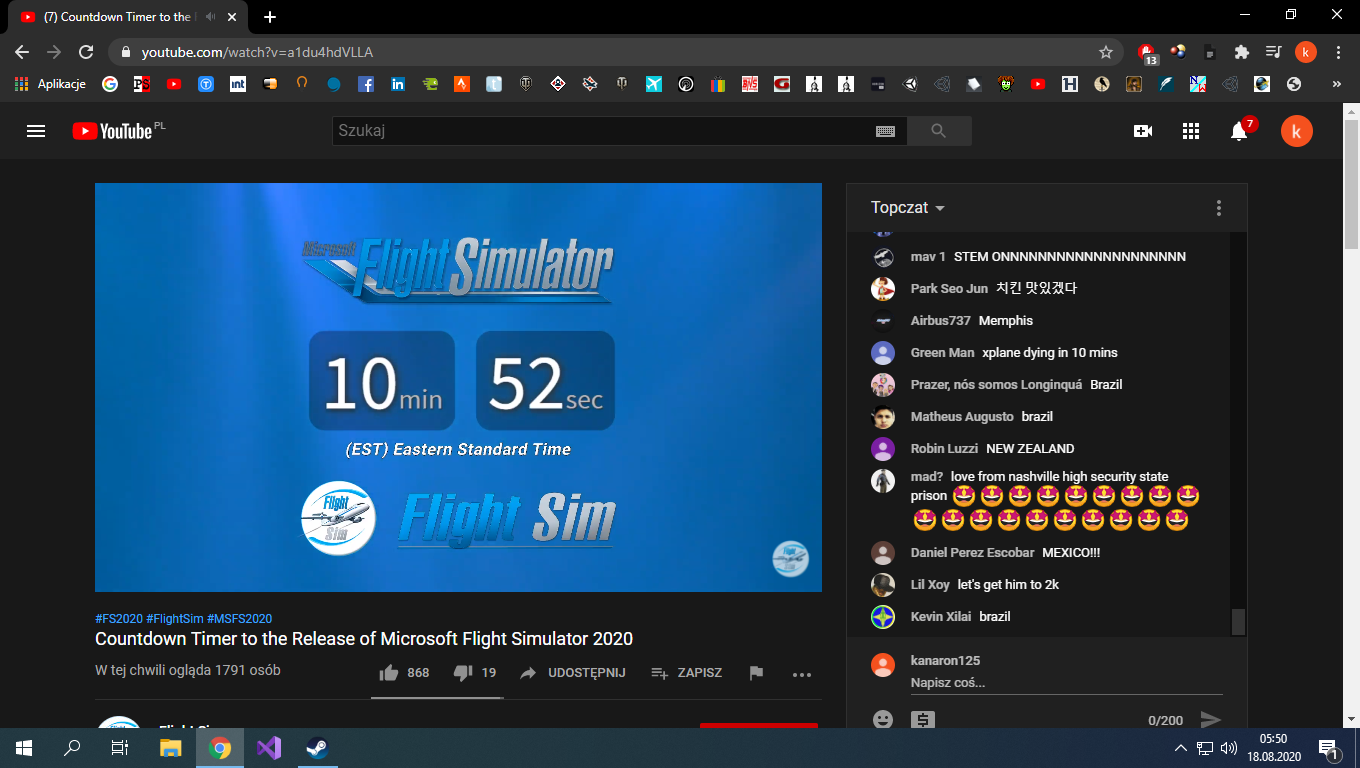
Task: Click the UDOSTĘPNIJ share button
Action: tap(573, 673)
